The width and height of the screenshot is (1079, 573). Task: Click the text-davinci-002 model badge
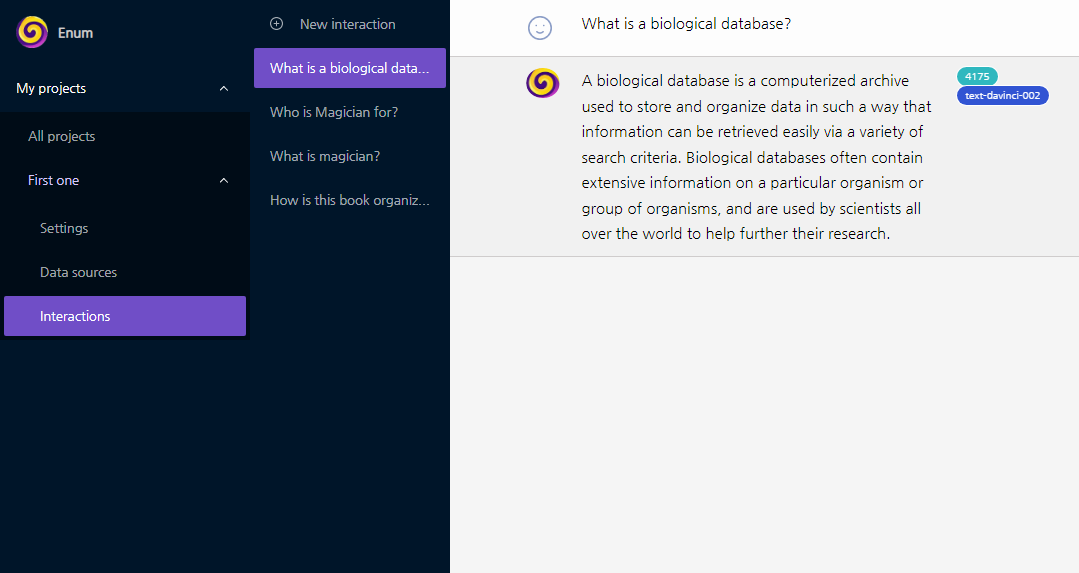coord(1002,96)
